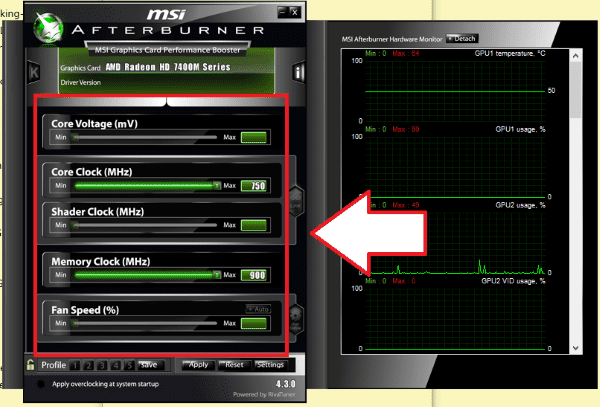
Task: Select profile slot 2
Action: point(88,366)
